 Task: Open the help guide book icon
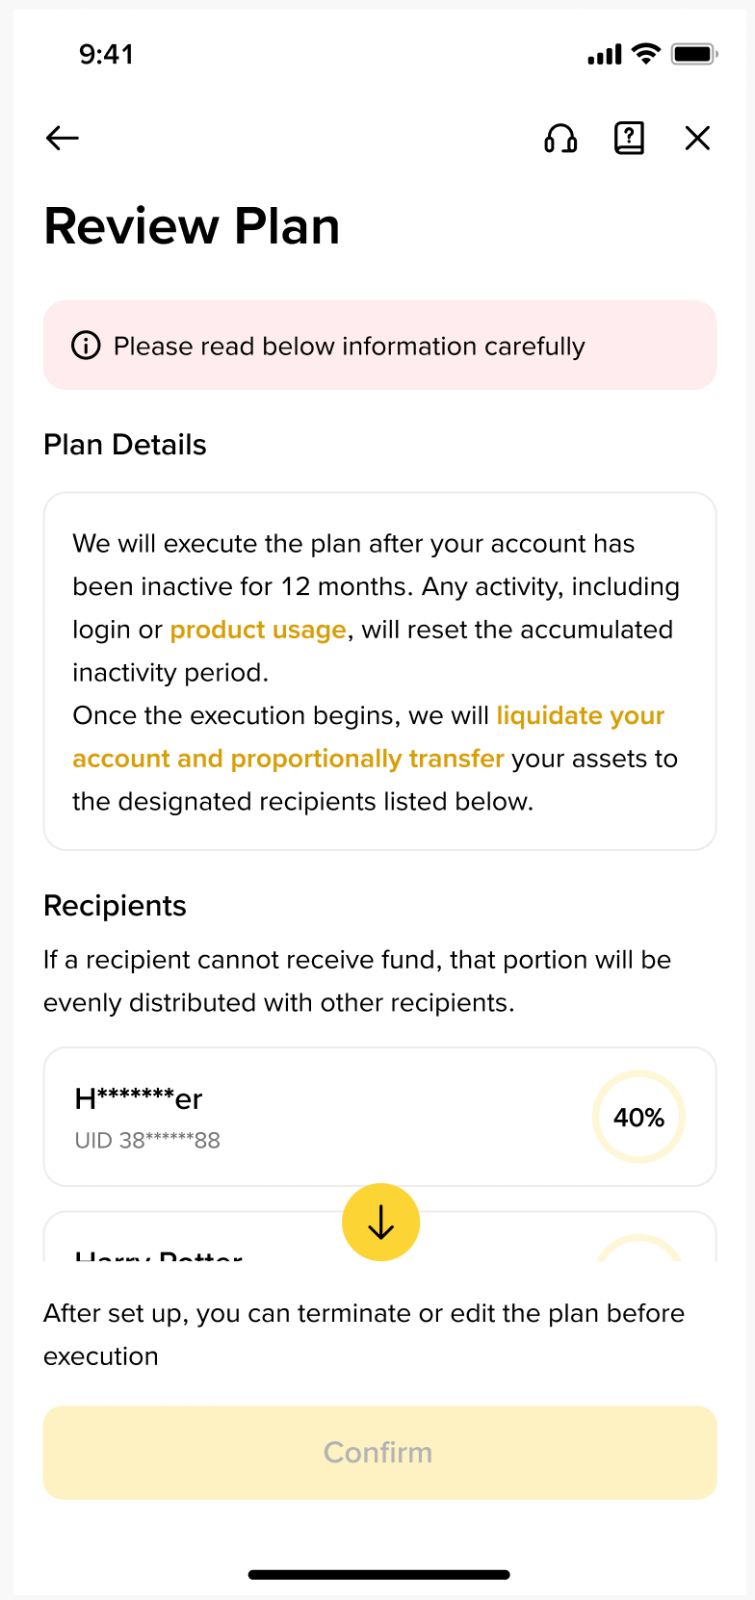(629, 138)
